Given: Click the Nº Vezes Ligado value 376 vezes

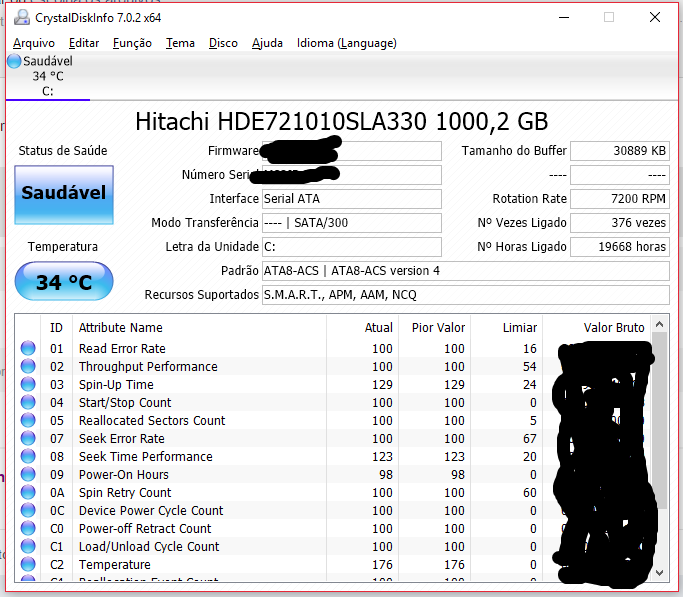Looking at the screenshot, I should pyautogui.click(x=620, y=223).
